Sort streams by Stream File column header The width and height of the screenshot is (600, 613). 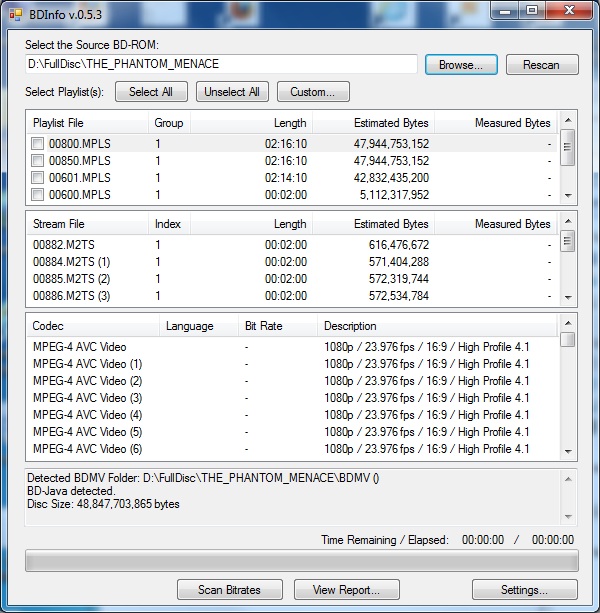(88, 224)
